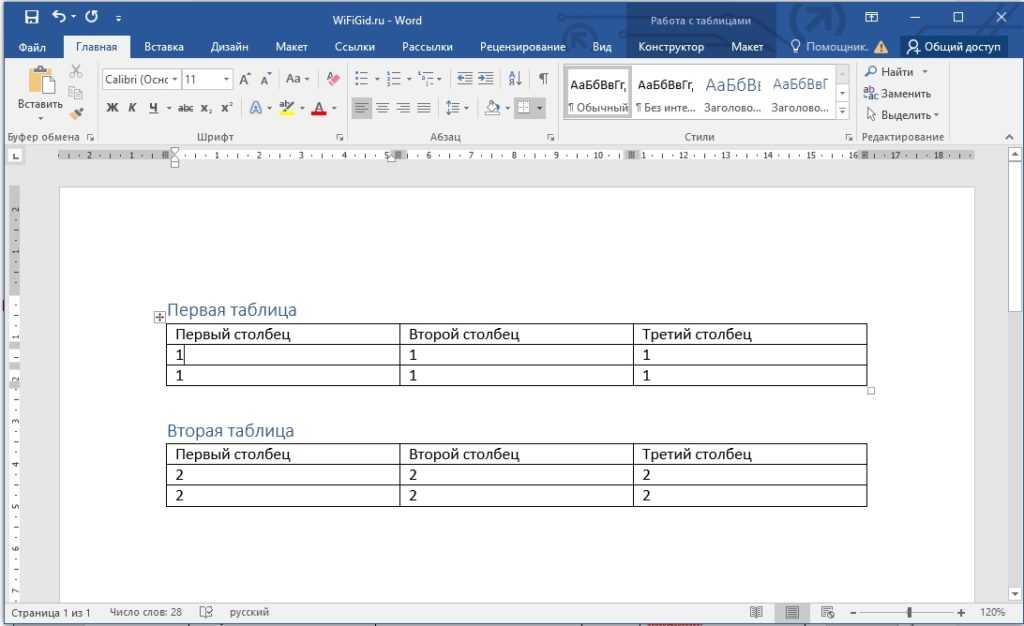The height and width of the screenshot is (626, 1024).
Task: Undo the last action
Action: pyautogui.click(x=59, y=16)
